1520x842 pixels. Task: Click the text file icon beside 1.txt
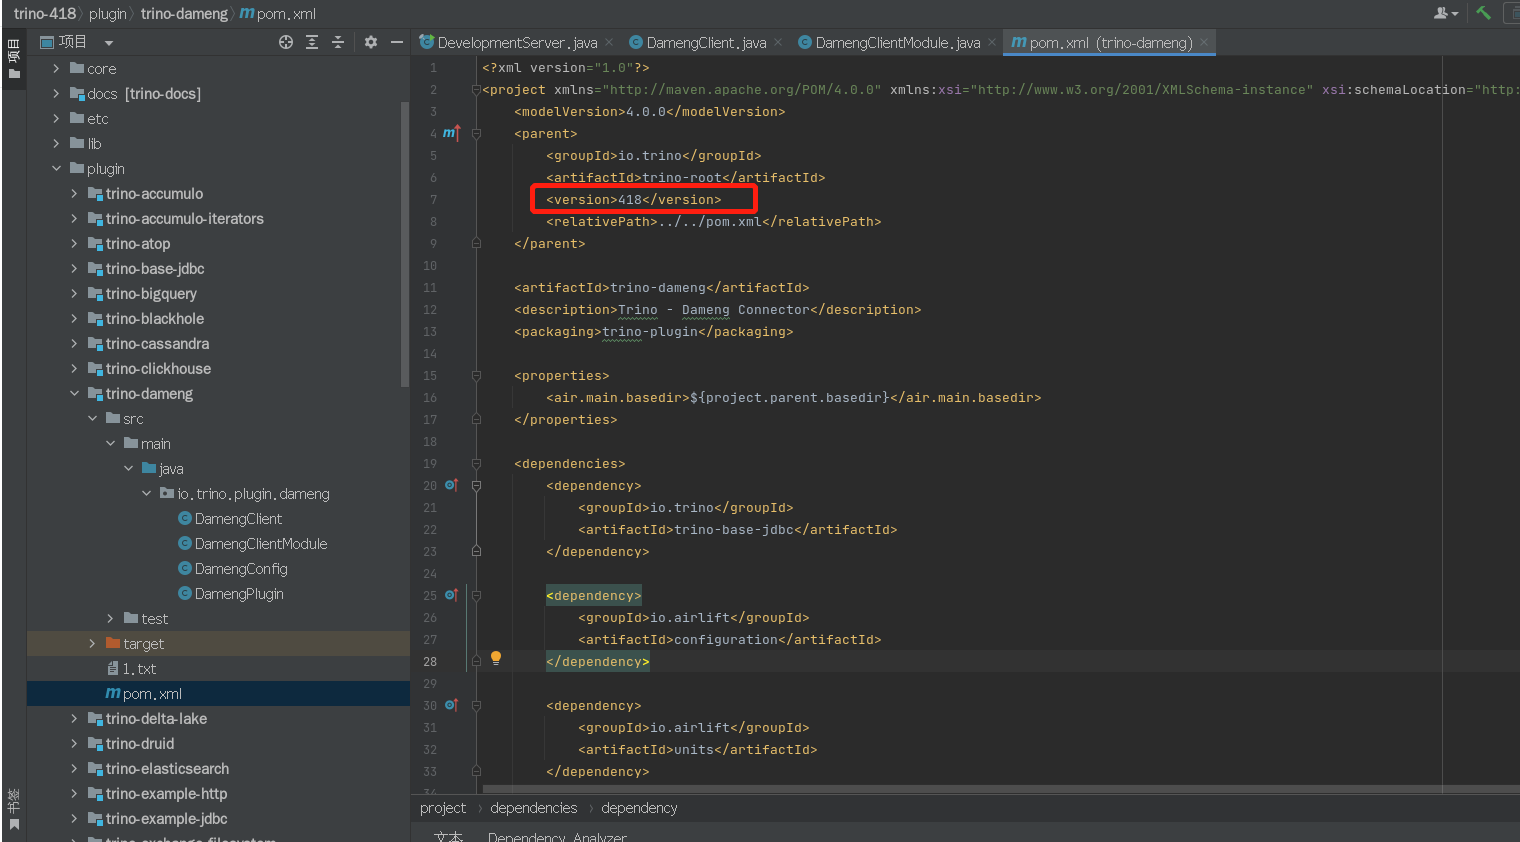coord(113,668)
